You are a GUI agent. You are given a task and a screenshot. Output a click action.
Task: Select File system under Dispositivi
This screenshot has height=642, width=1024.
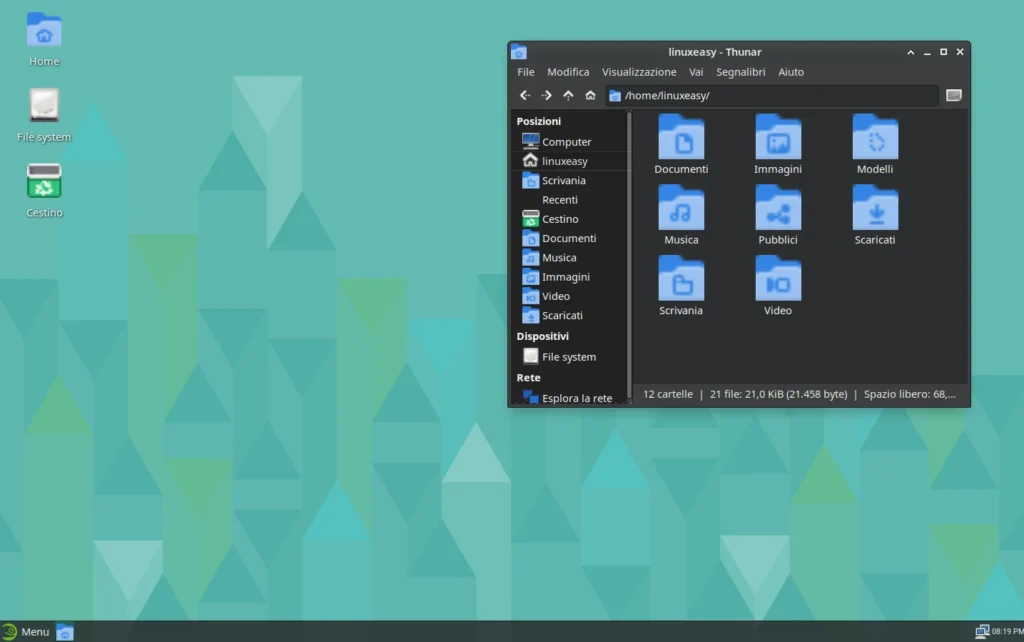(x=566, y=356)
